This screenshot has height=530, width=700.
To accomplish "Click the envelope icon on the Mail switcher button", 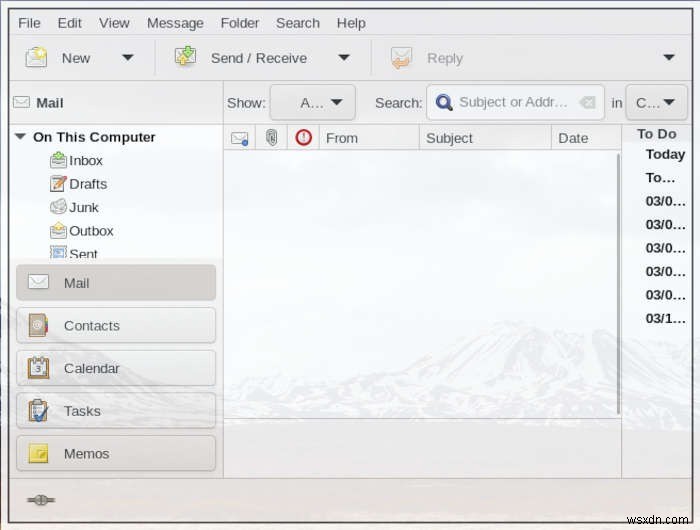I will [38, 282].
